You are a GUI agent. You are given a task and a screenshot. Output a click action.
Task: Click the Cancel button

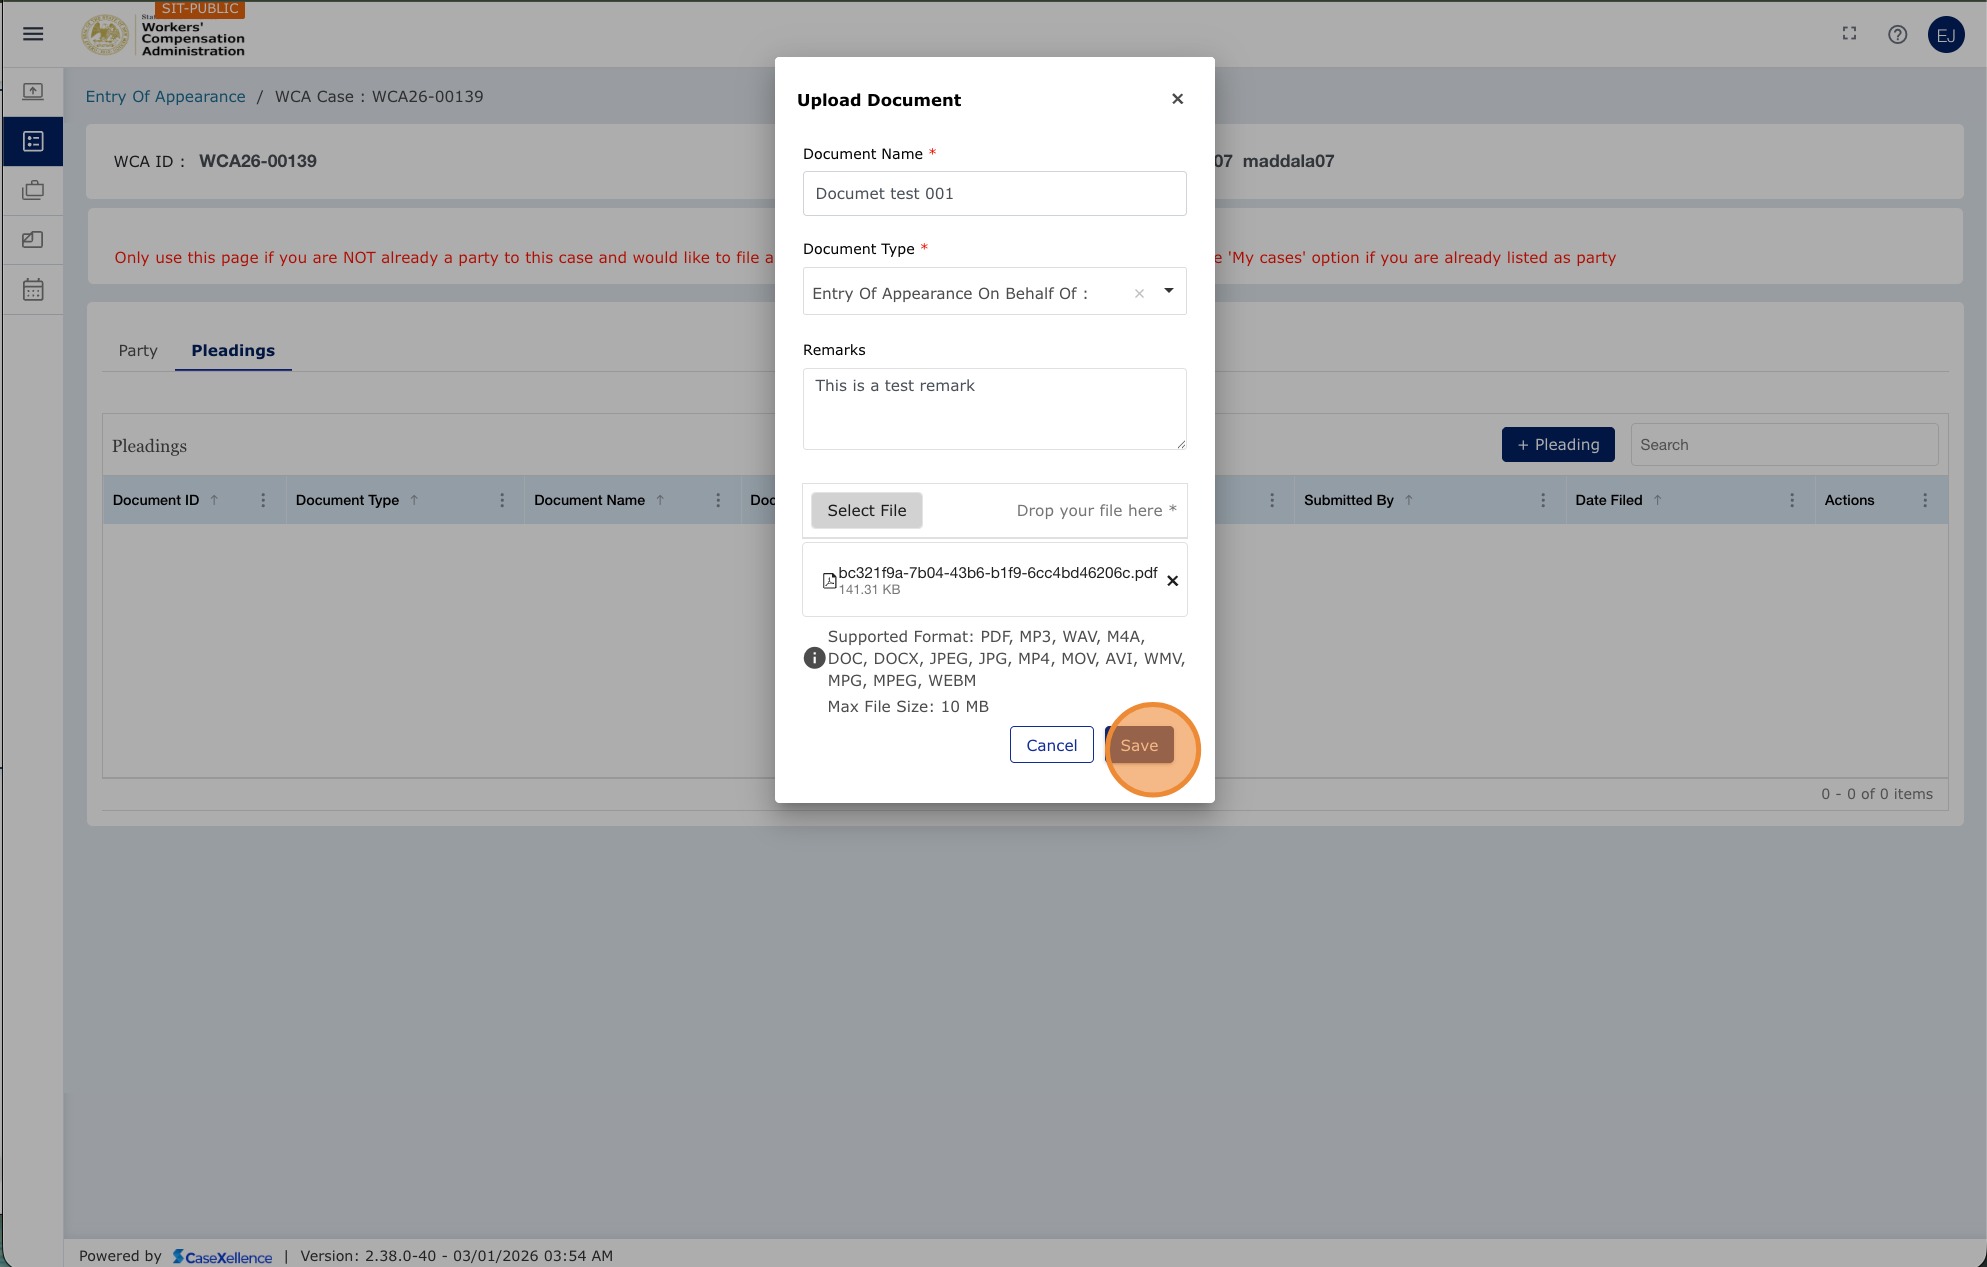coord(1052,745)
